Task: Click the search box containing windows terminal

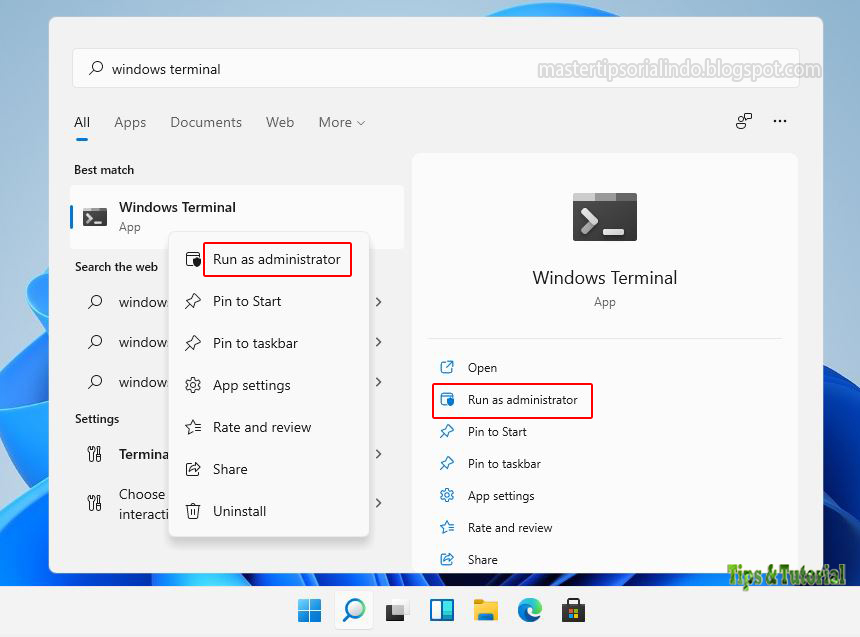Action: tap(435, 68)
